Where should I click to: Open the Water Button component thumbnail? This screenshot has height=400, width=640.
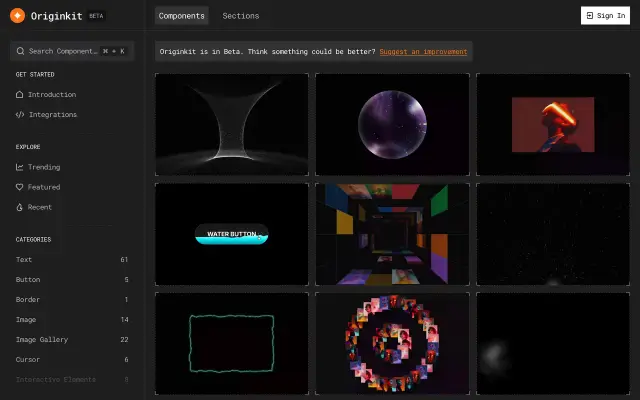tap(232, 234)
